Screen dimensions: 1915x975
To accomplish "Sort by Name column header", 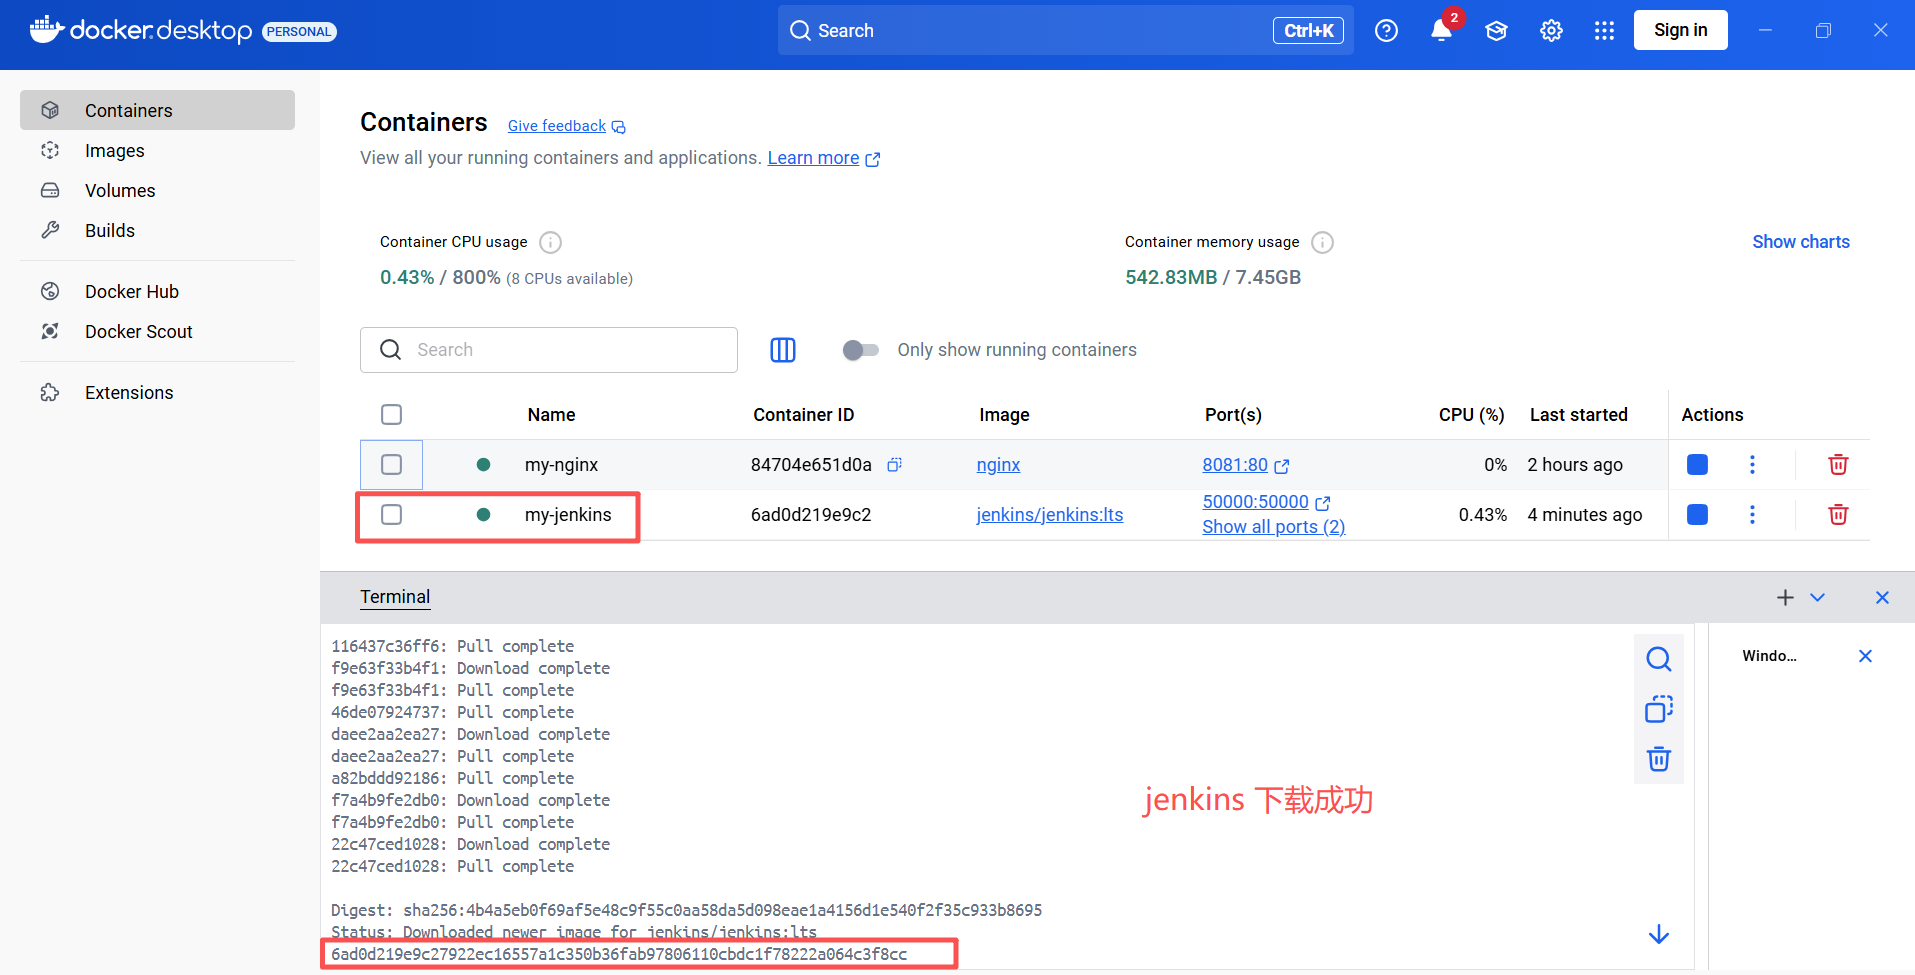I will tap(551, 415).
